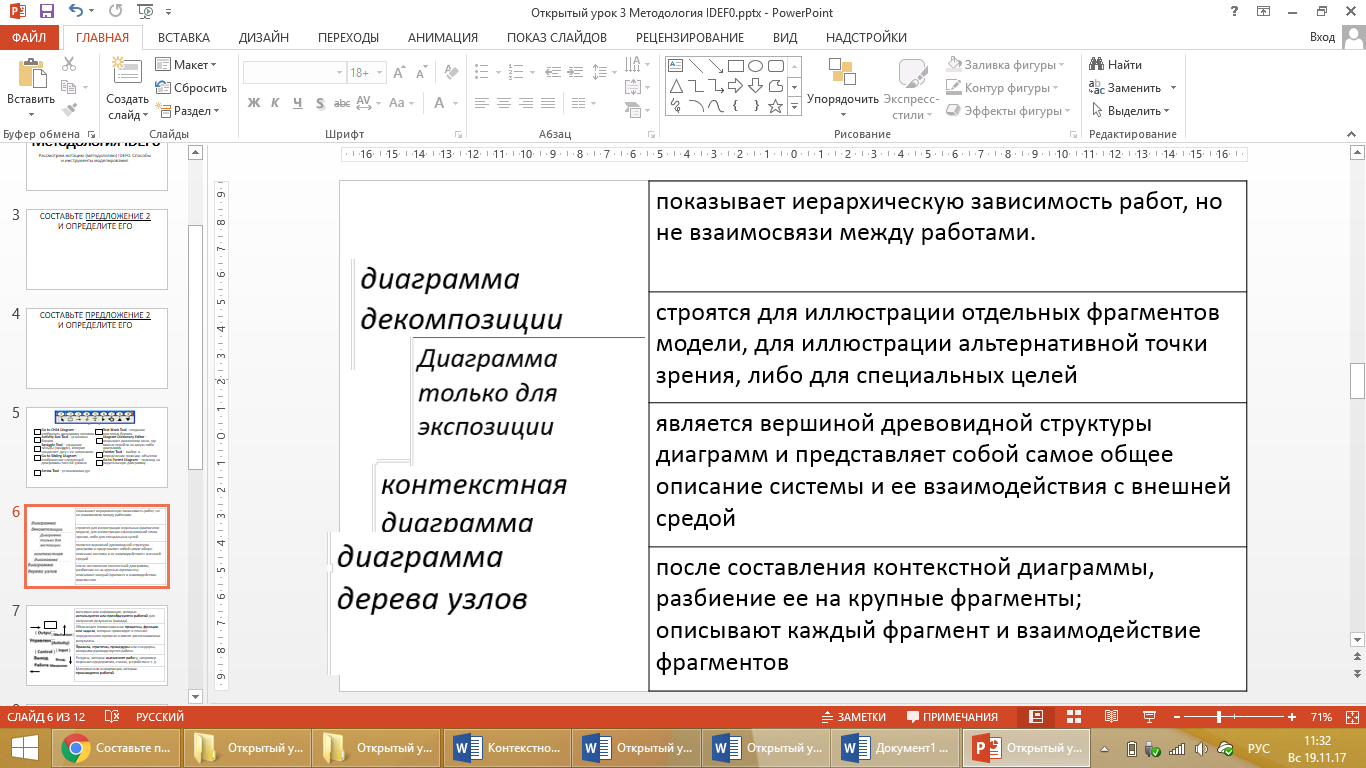Select the right arrow shape in gallery

(x=736, y=85)
